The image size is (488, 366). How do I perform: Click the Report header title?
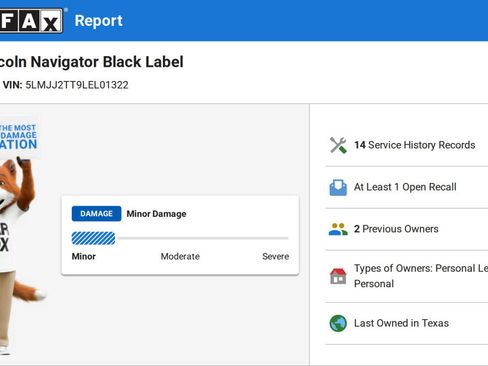click(x=99, y=21)
